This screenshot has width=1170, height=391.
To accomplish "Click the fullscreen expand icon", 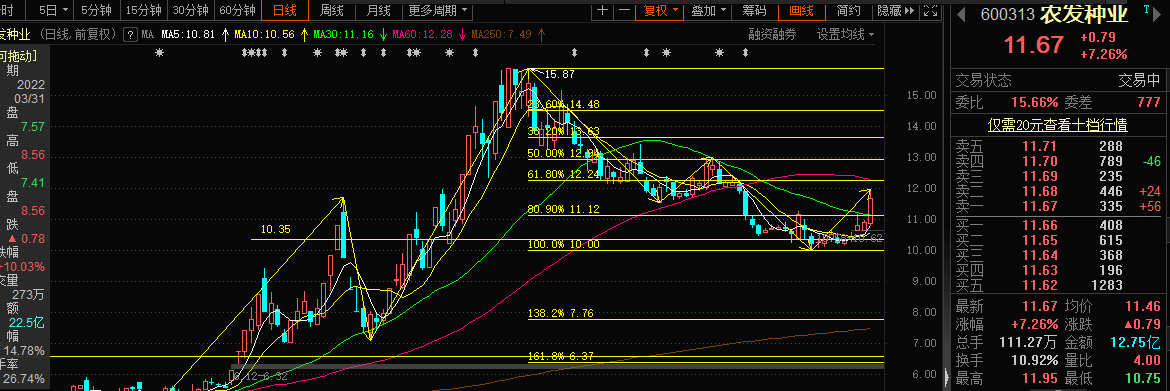I will pyautogui.click(x=930, y=10).
